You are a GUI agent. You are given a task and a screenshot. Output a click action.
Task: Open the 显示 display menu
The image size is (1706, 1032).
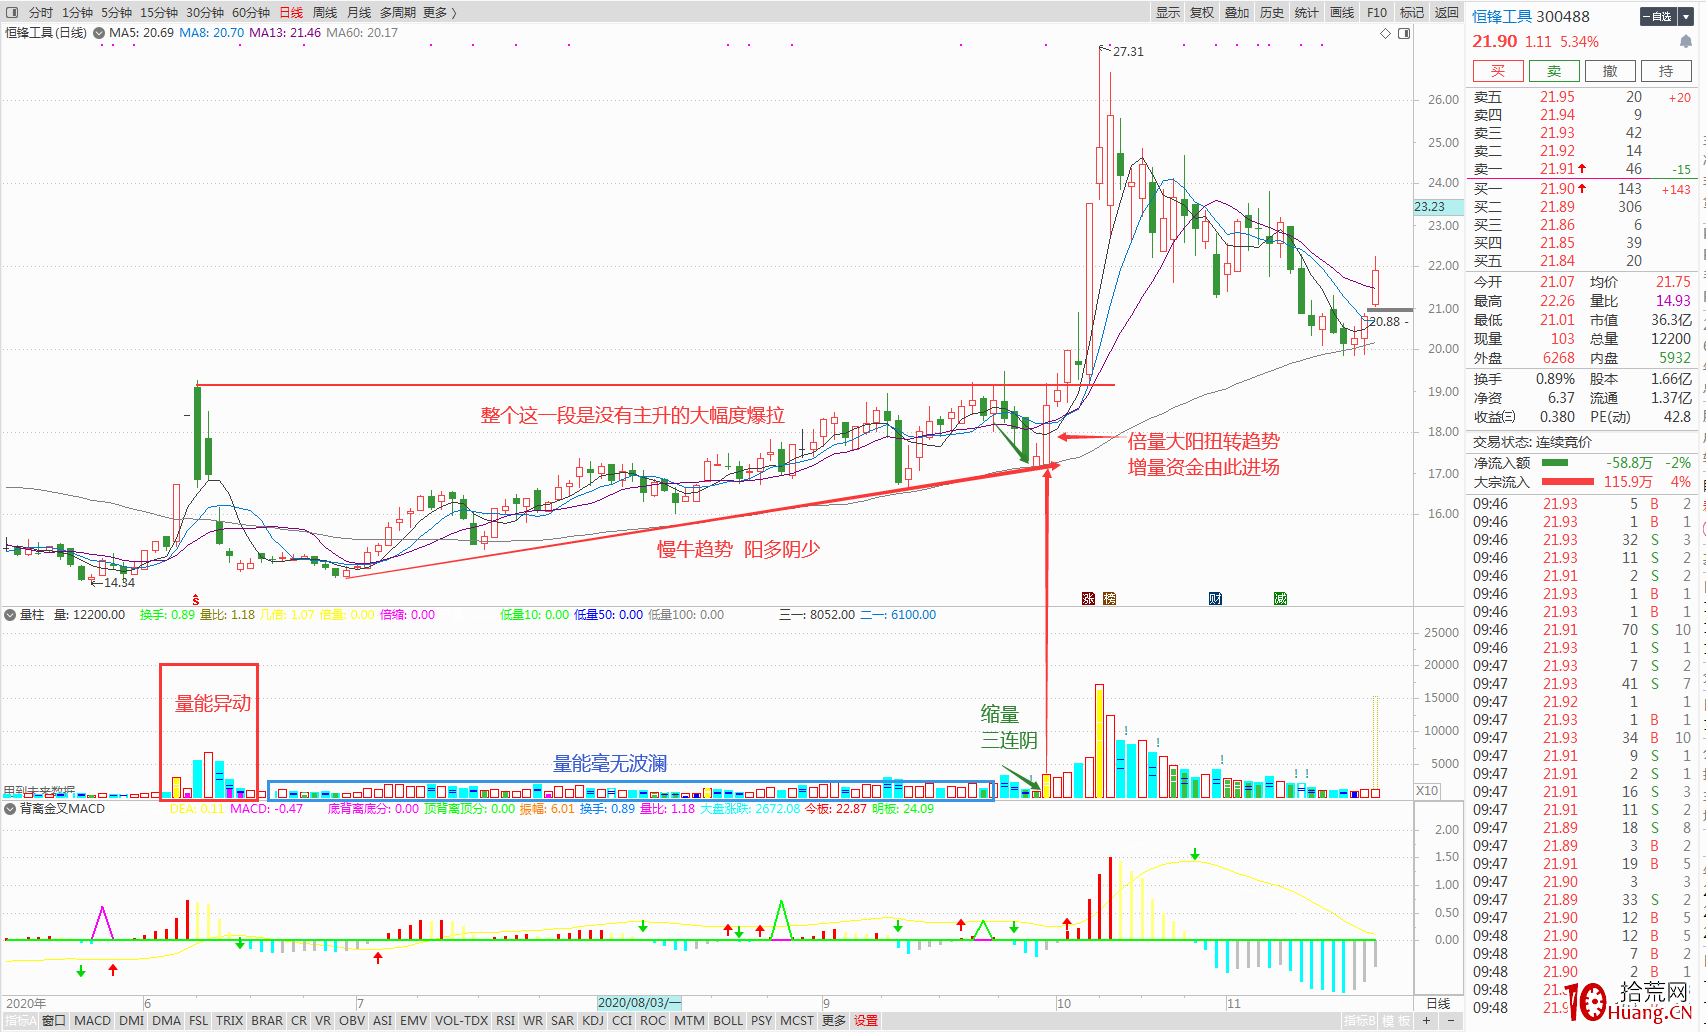click(1168, 12)
